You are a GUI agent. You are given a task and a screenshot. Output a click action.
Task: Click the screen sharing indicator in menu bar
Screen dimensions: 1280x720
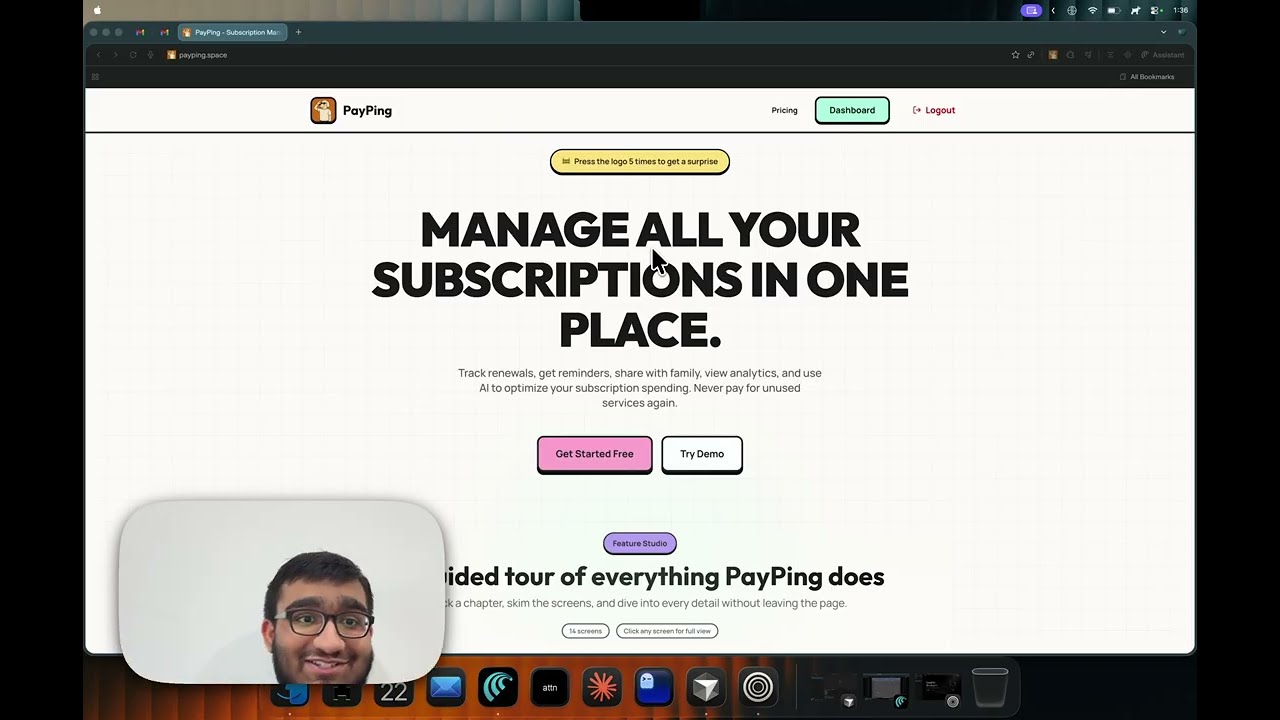1031,10
